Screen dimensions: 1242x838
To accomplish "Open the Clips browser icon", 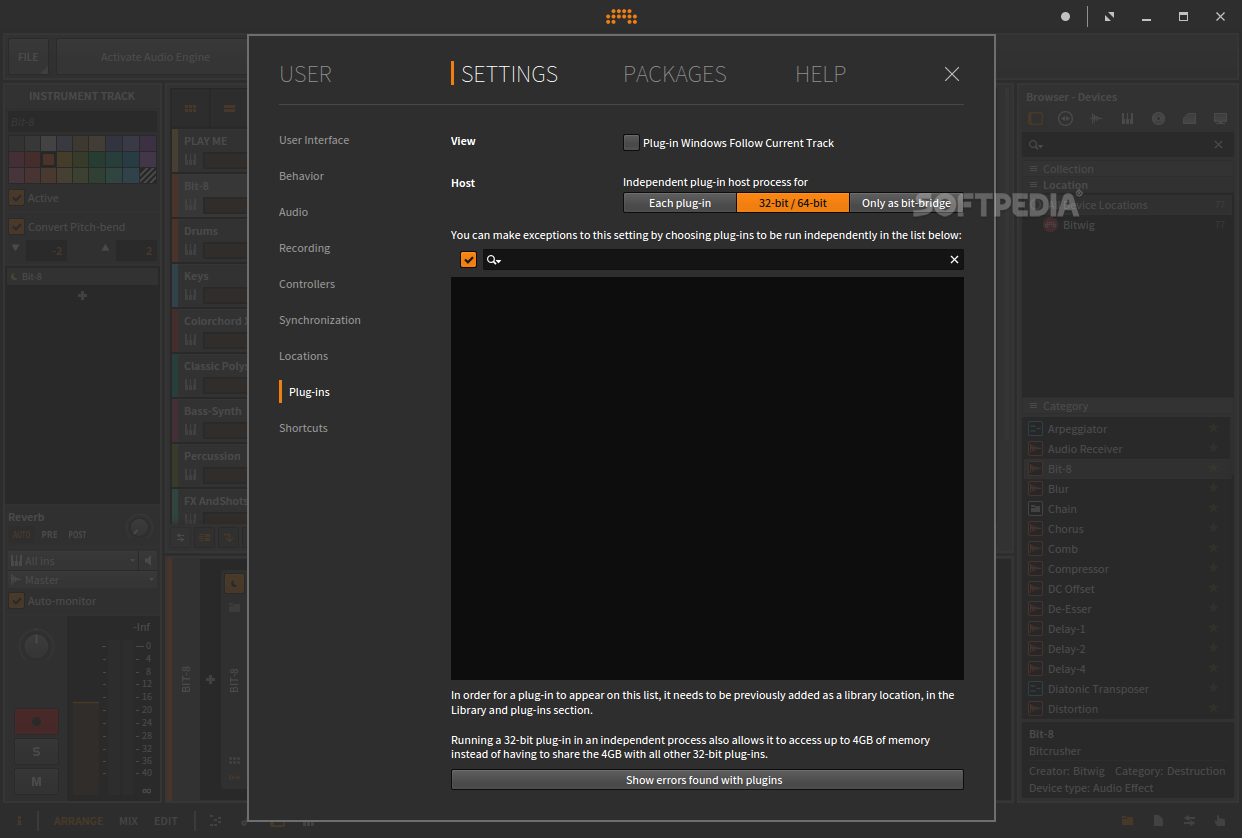I will point(1189,118).
